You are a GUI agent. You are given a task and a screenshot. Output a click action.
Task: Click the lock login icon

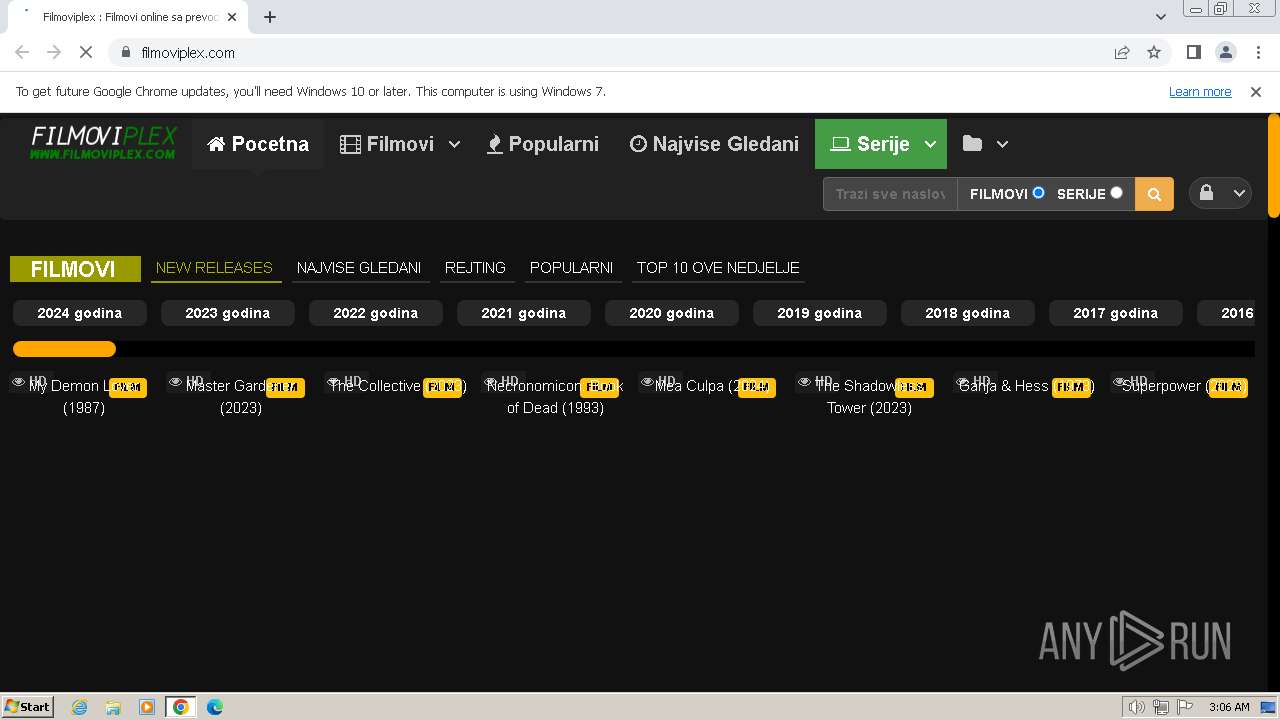(1206, 193)
